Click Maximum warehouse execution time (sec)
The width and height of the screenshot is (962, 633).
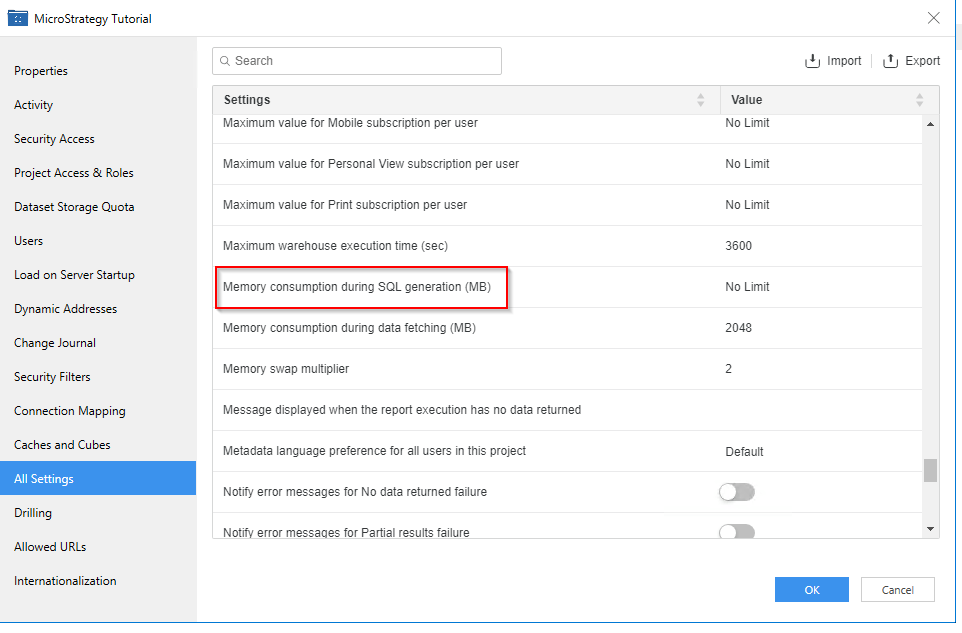pyautogui.click(x=336, y=246)
